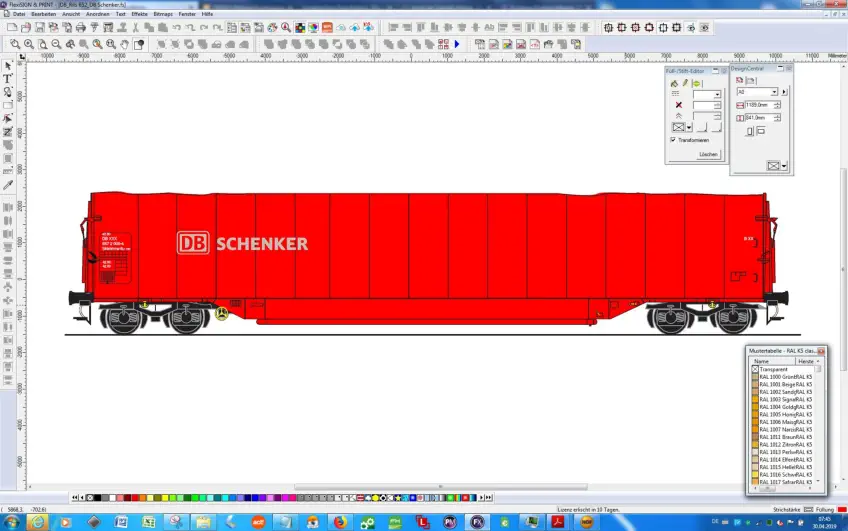Click the Save diskette icon
848x531 pixels.
point(39,27)
